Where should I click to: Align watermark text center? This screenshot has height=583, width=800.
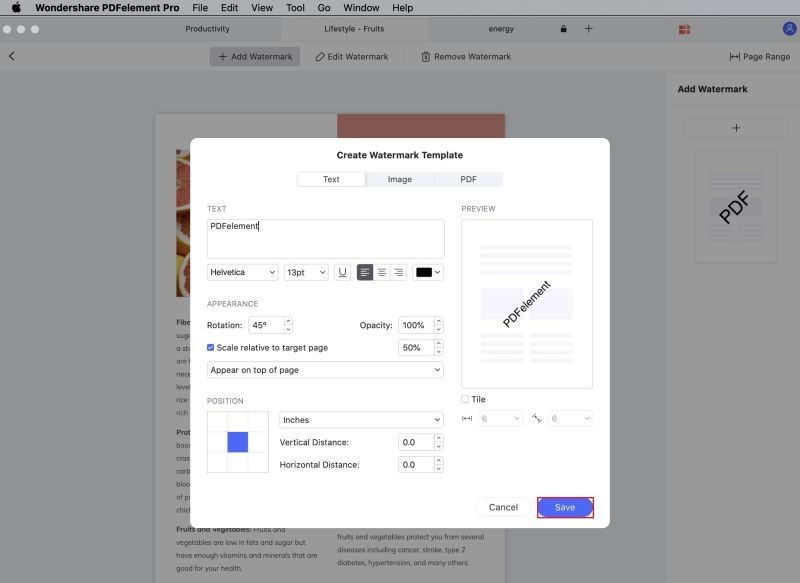point(382,272)
